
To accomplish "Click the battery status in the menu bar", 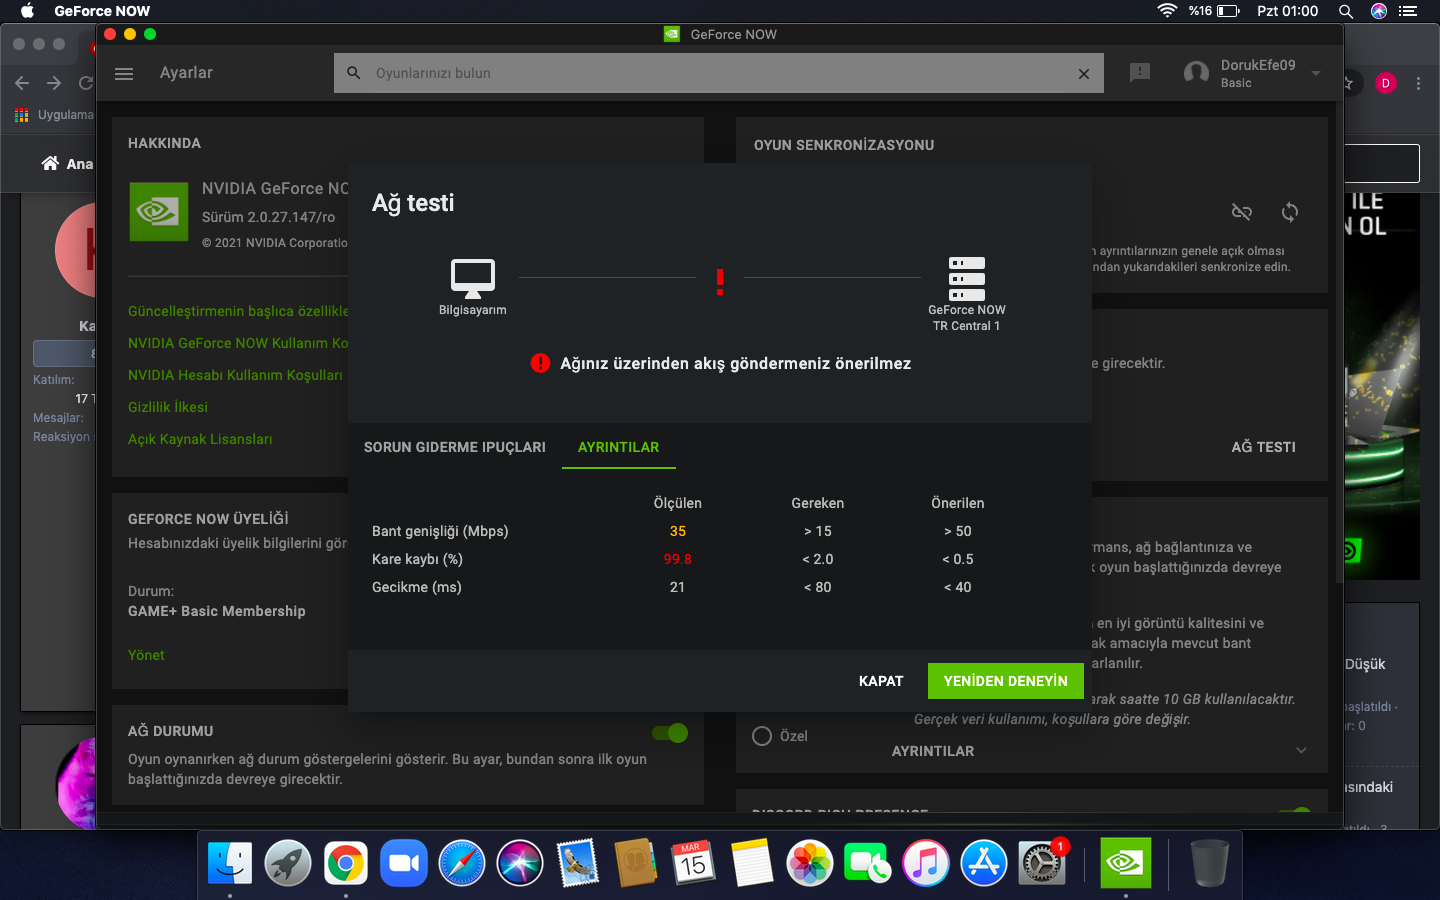I will pyautogui.click(x=1215, y=11).
